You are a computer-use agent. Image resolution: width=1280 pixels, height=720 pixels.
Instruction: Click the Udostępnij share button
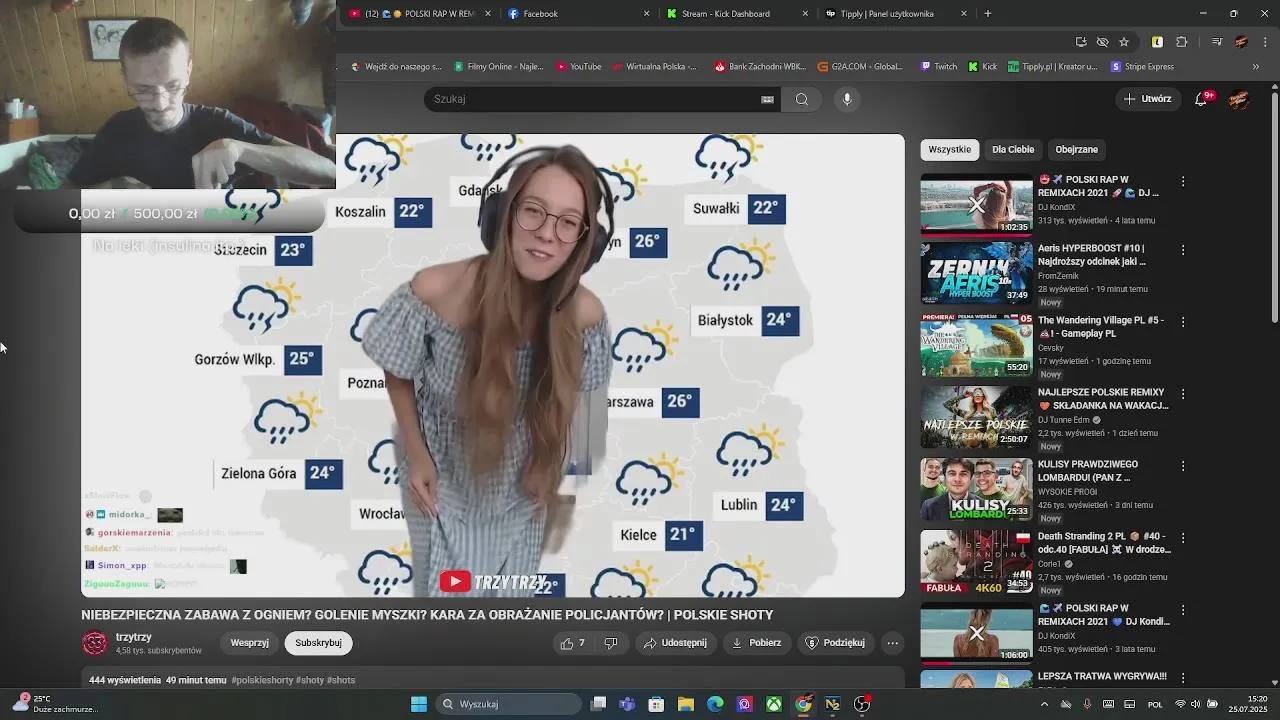[675, 643]
